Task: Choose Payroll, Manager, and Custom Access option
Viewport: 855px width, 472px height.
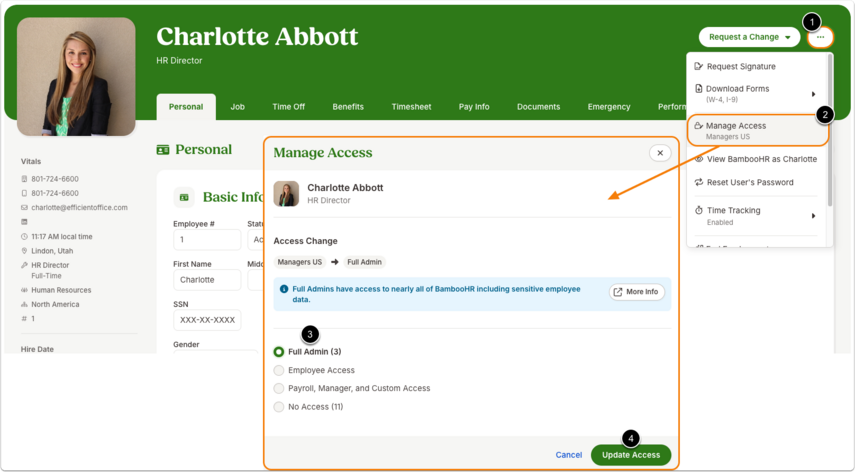Action: pyautogui.click(x=279, y=389)
